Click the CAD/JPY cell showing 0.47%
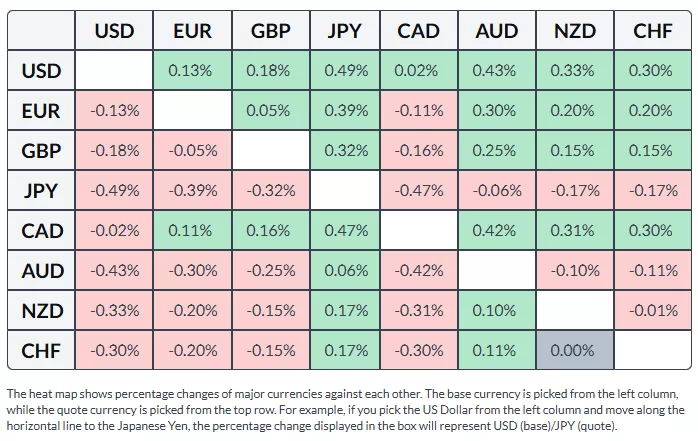Image resolution: width=698 pixels, height=441 pixels. (345, 231)
